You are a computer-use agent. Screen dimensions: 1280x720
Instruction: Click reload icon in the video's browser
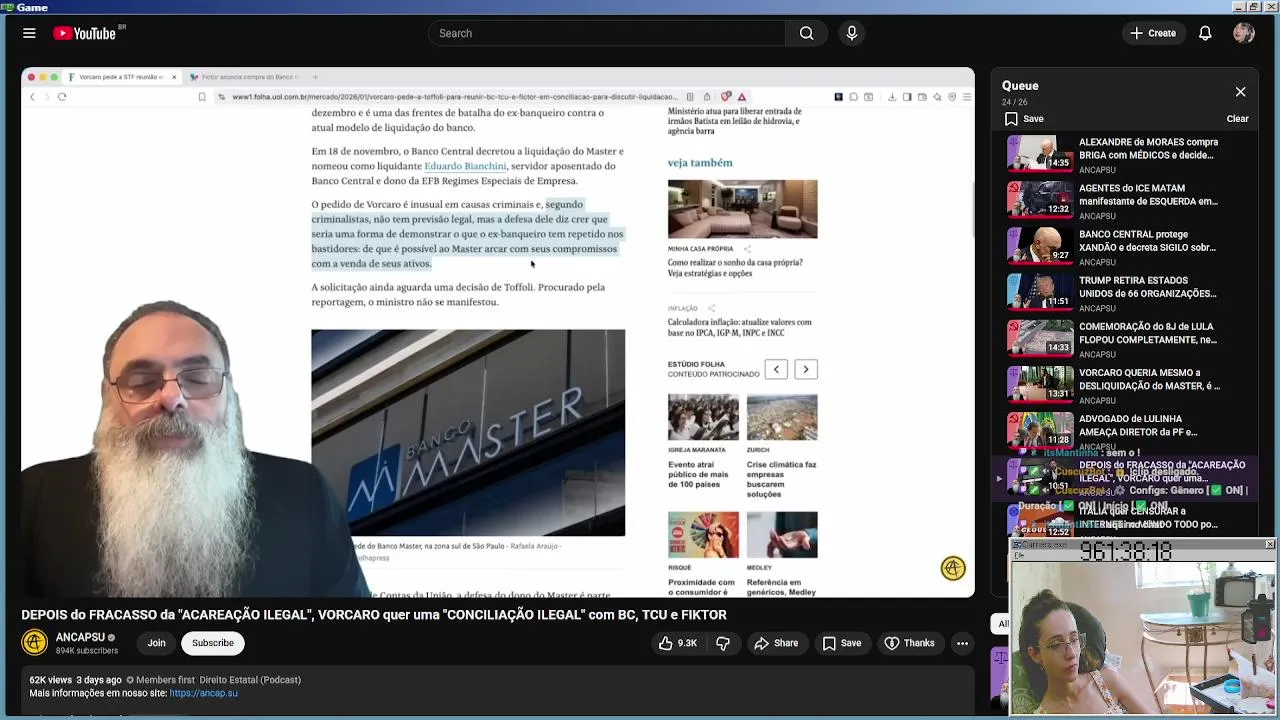click(62, 97)
